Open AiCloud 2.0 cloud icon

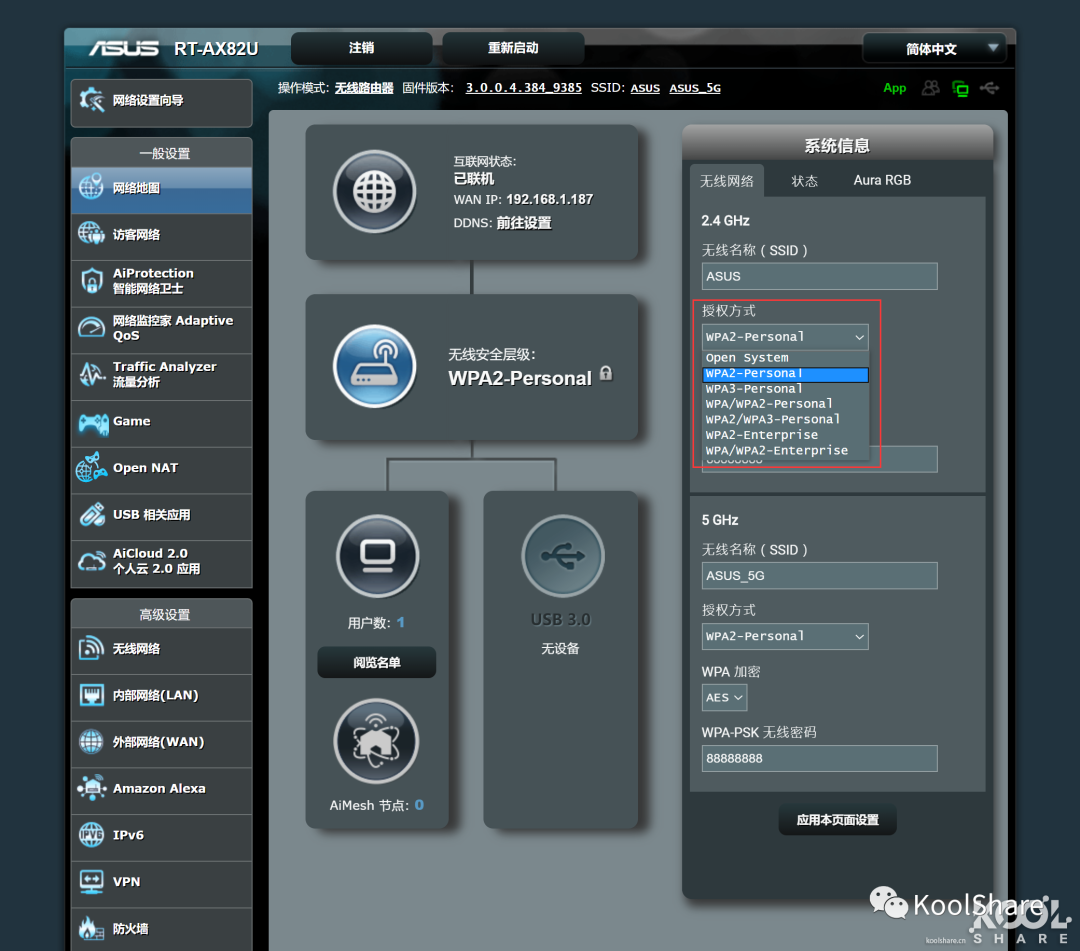click(x=92, y=561)
